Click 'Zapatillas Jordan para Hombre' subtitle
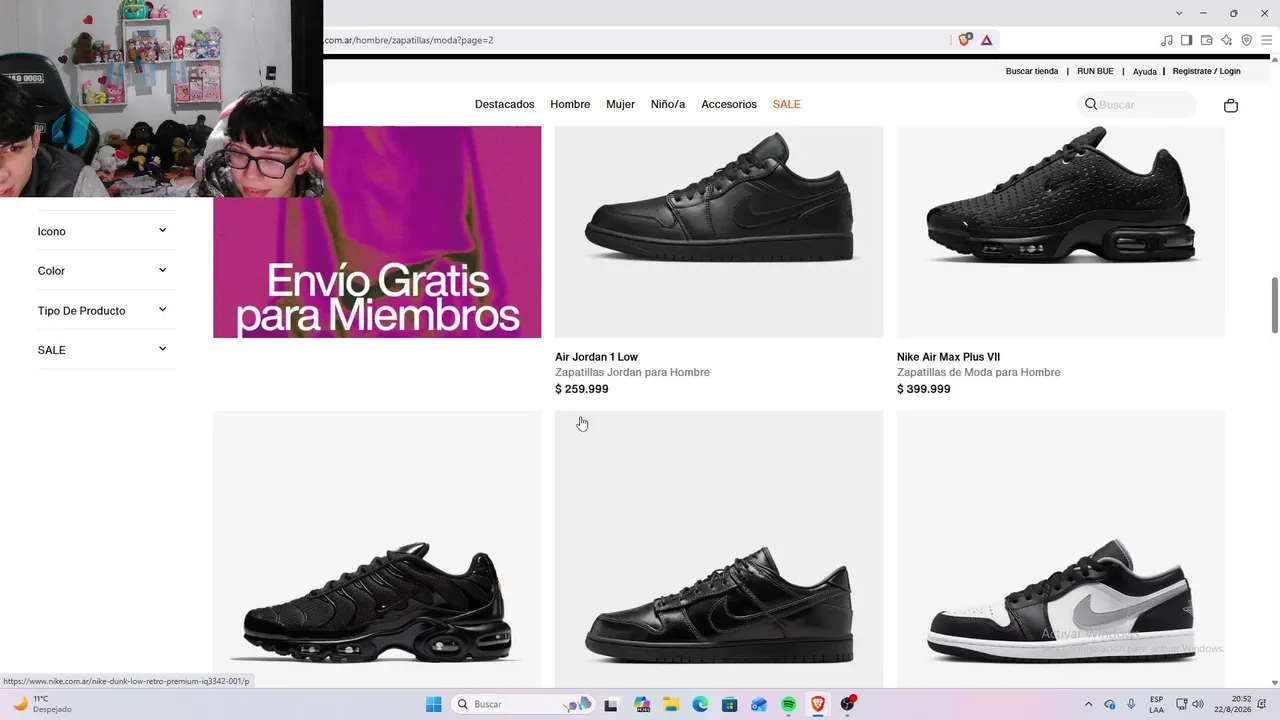This screenshot has width=1280, height=720. click(x=632, y=372)
